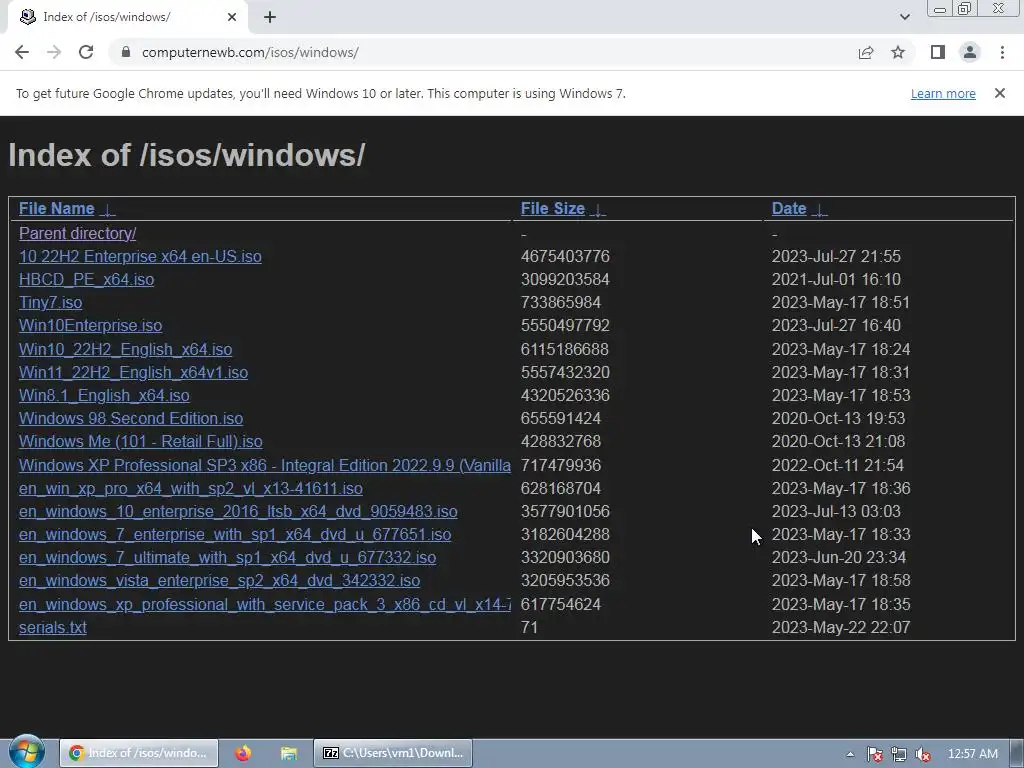Go back to the previous page
Image resolution: width=1024 pixels, height=768 pixels.
point(22,52)
